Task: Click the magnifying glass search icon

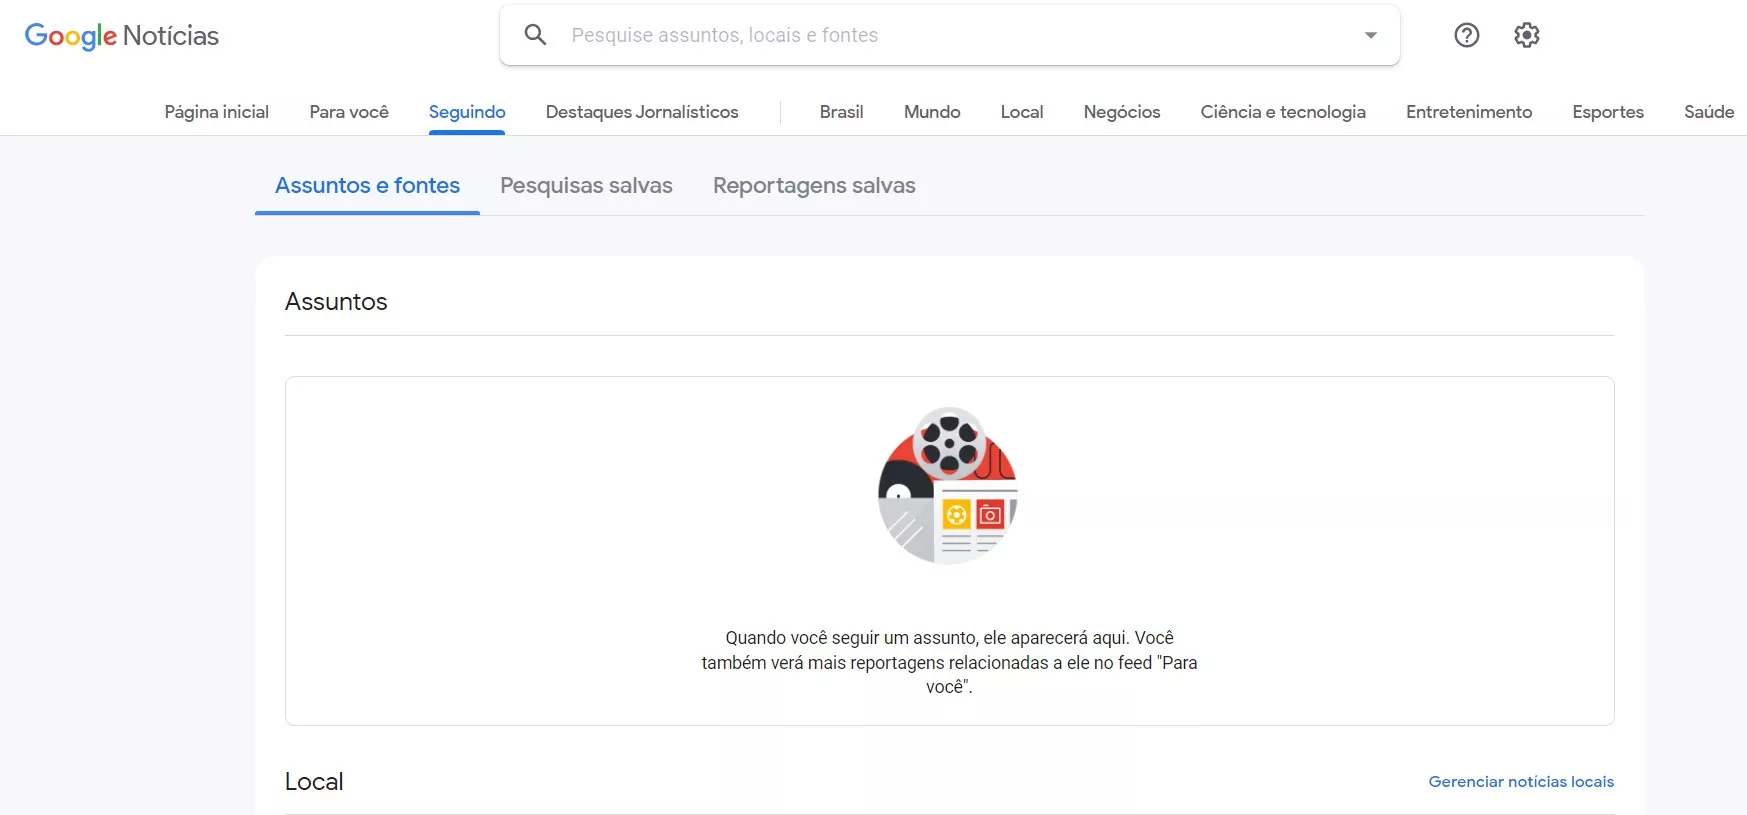Action: click(536, 35)
